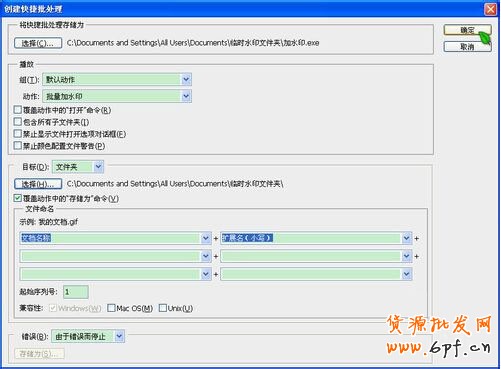This screenshot has width=501, height=369.
Task: Click 选择(H) to choose destination folder
Action: (x=38, y=184)
